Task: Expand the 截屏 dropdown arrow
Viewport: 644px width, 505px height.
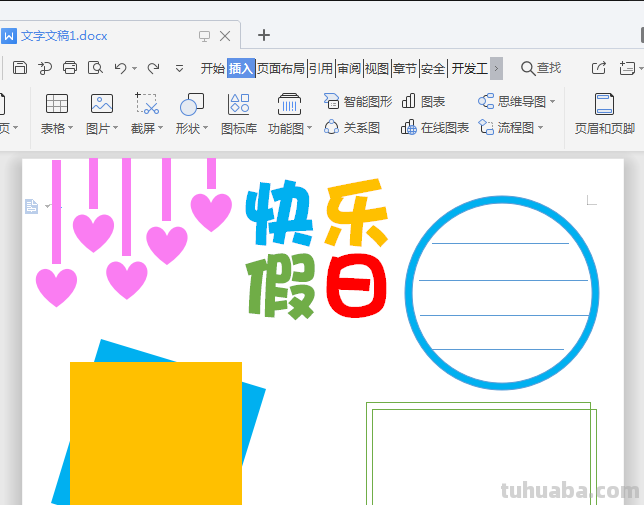Action: click(x=160, y=128)
